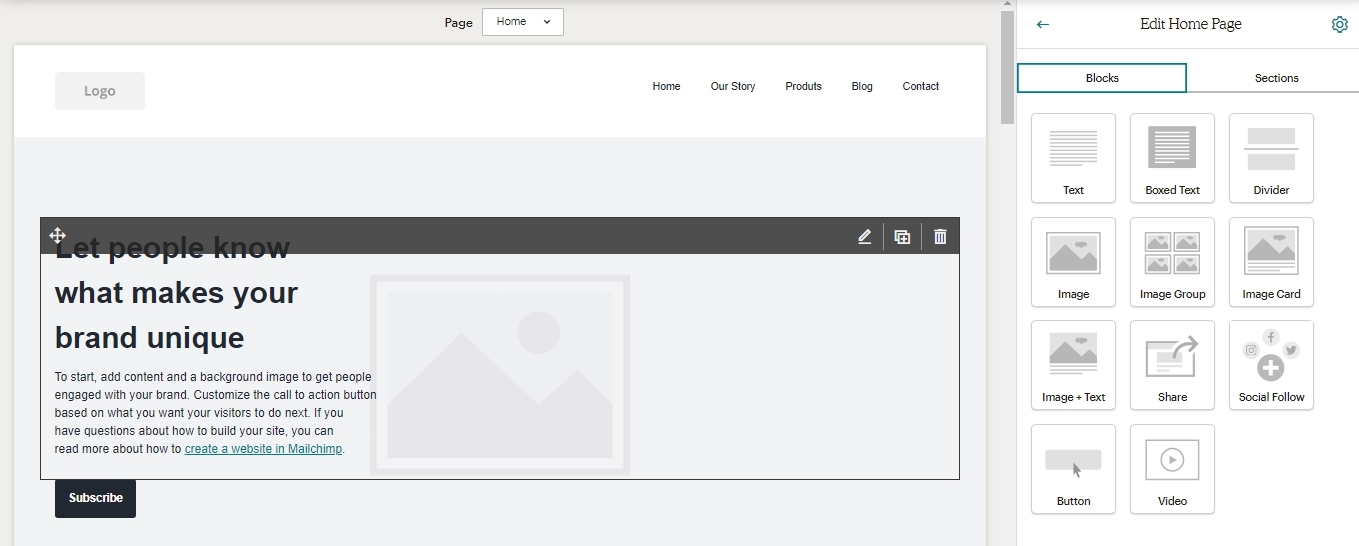The width and height of the screenshot is (1359, 546).
Task: Click the move handle on the selected block
Action: coord(57,236)
